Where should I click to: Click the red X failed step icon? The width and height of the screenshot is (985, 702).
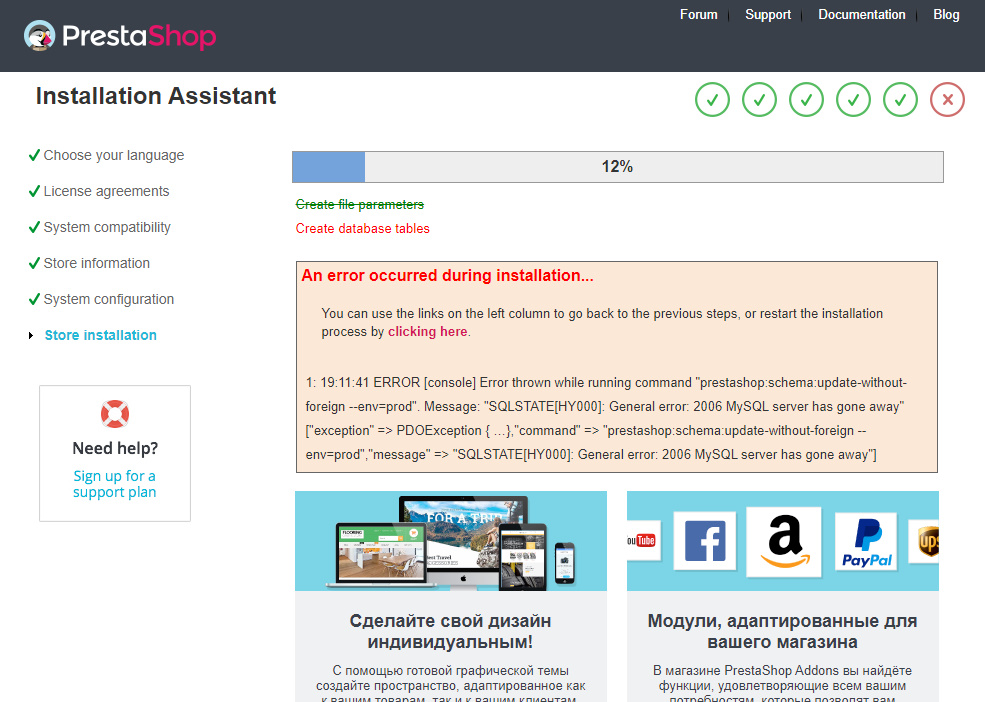(x=947, y=100)
